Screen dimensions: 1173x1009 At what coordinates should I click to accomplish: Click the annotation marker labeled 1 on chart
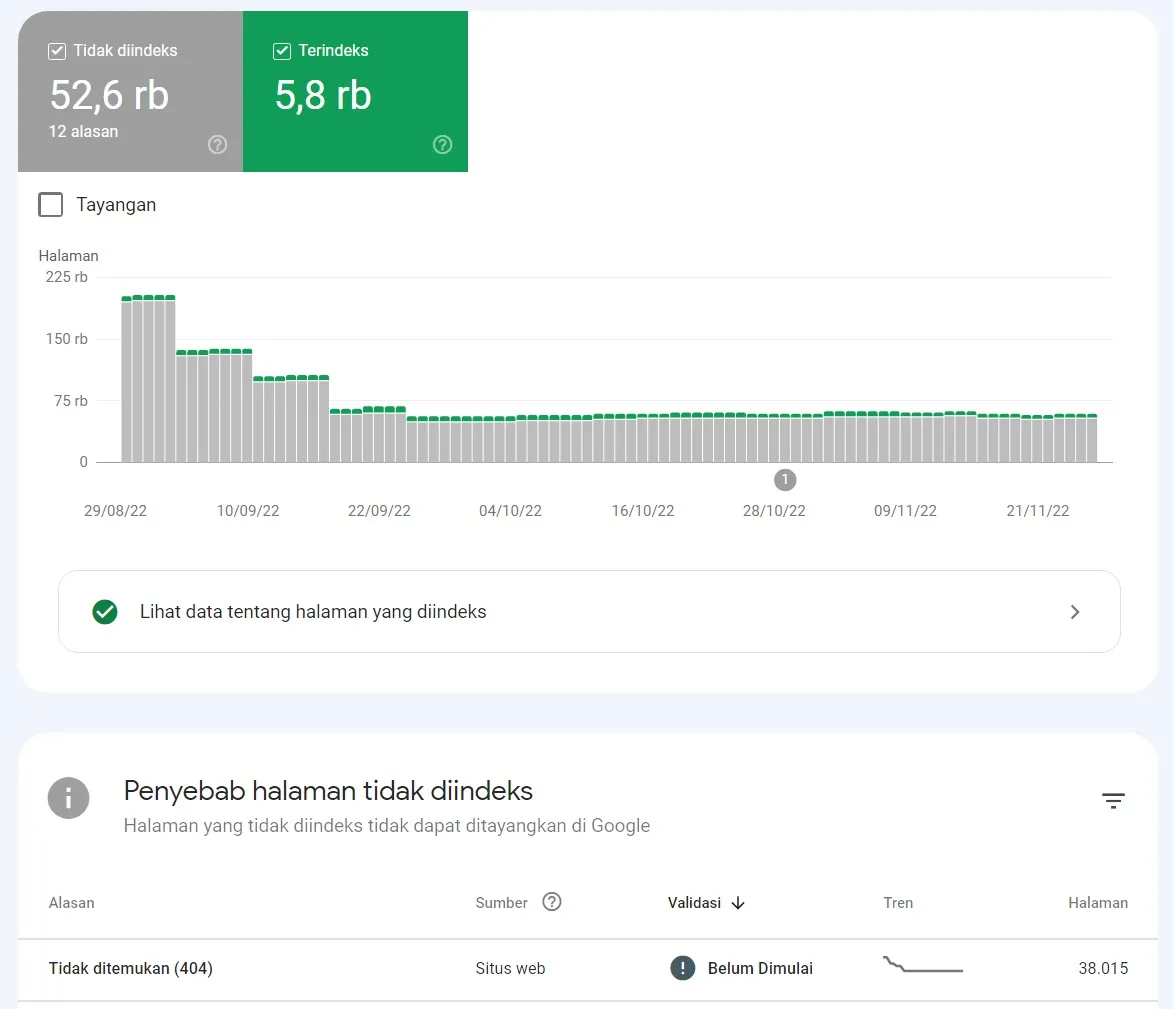point(785,480)
